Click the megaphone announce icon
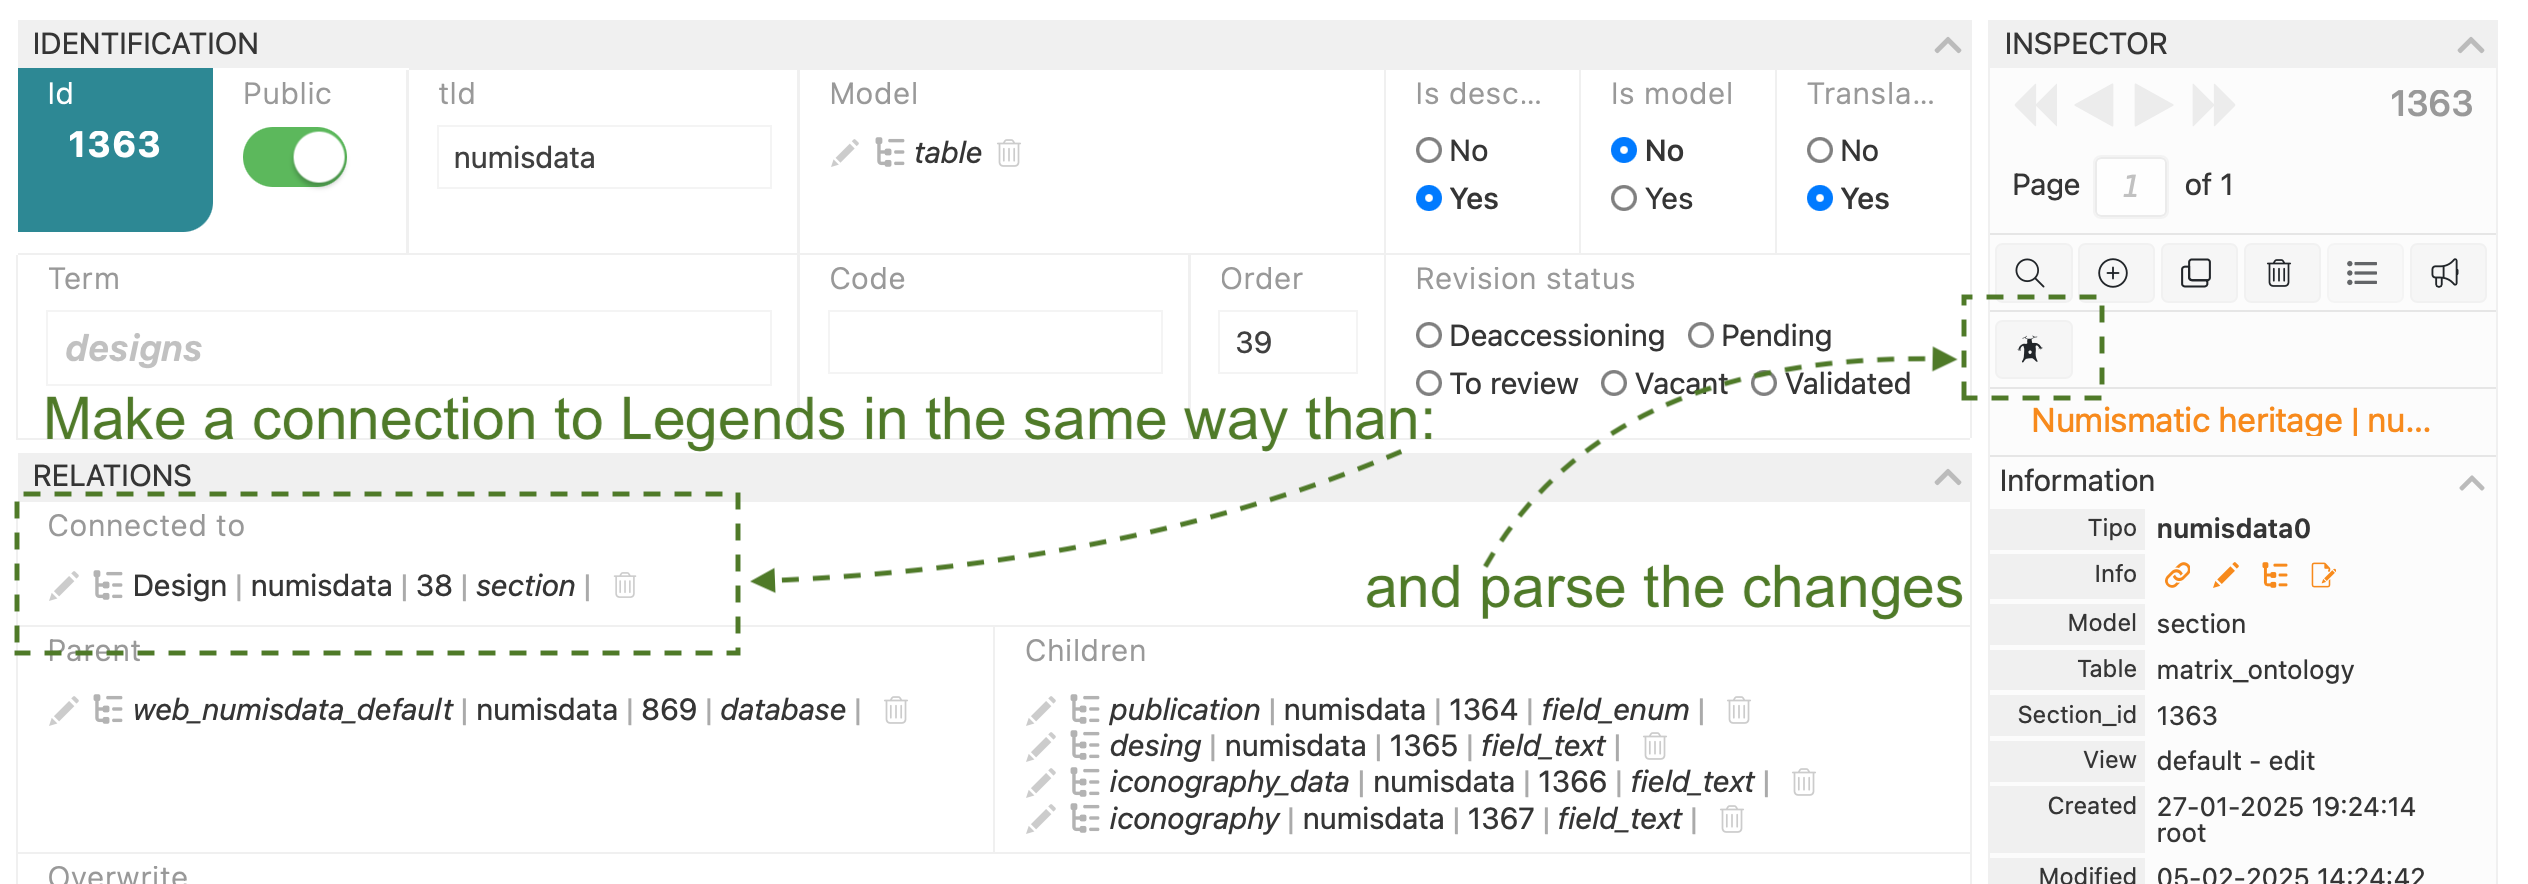Viewport: 2528px width, 884px height. 2444,273
